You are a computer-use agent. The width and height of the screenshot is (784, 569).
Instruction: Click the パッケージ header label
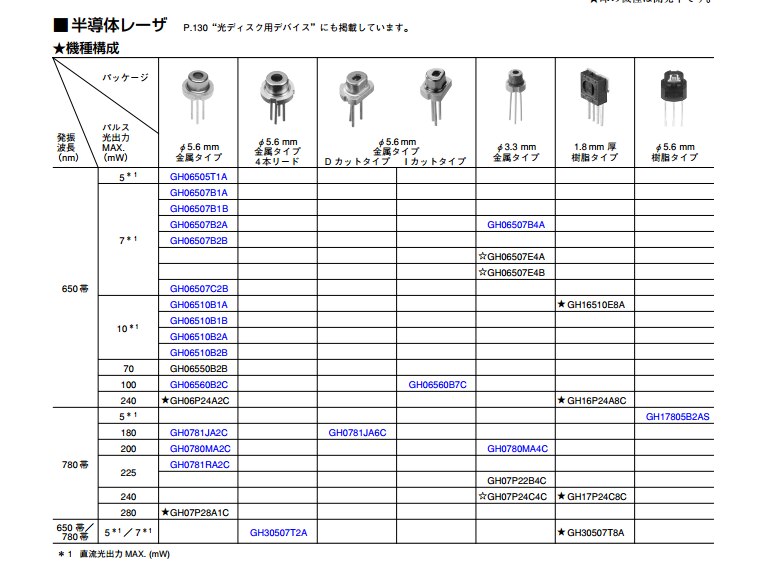point(126,77)
